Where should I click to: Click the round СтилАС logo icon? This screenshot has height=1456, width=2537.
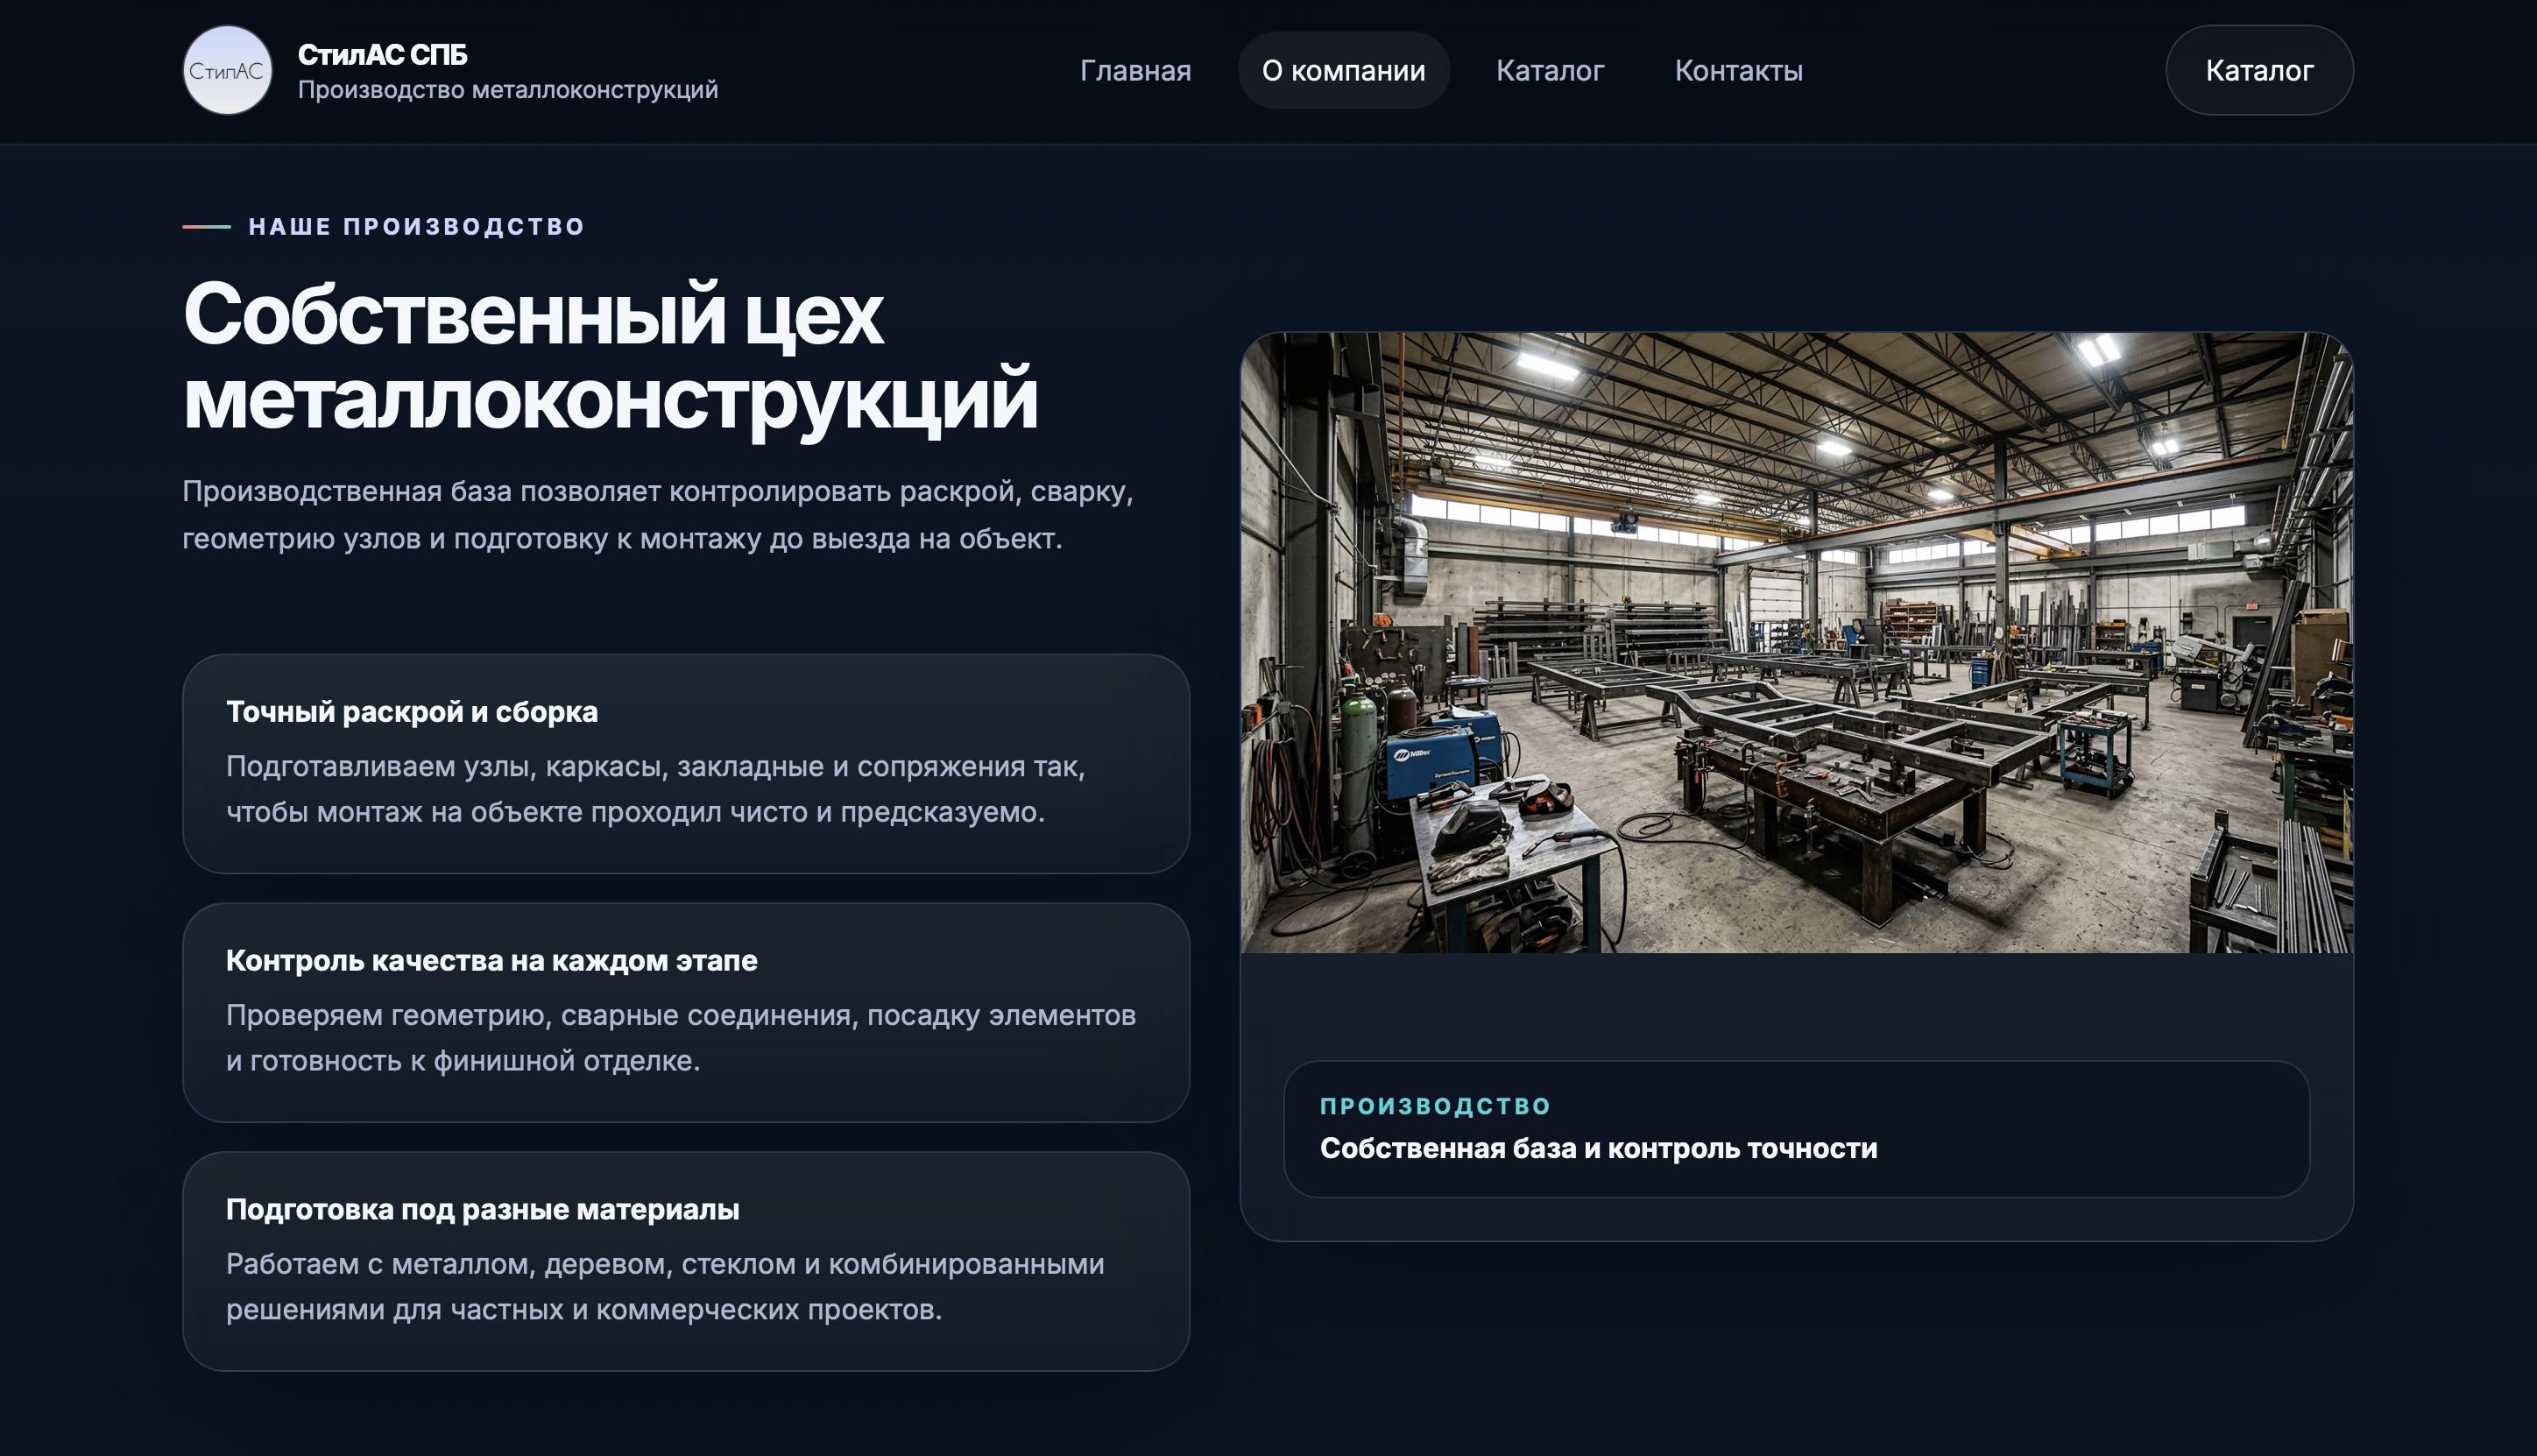pyautogui.click(x=227, y=70)
